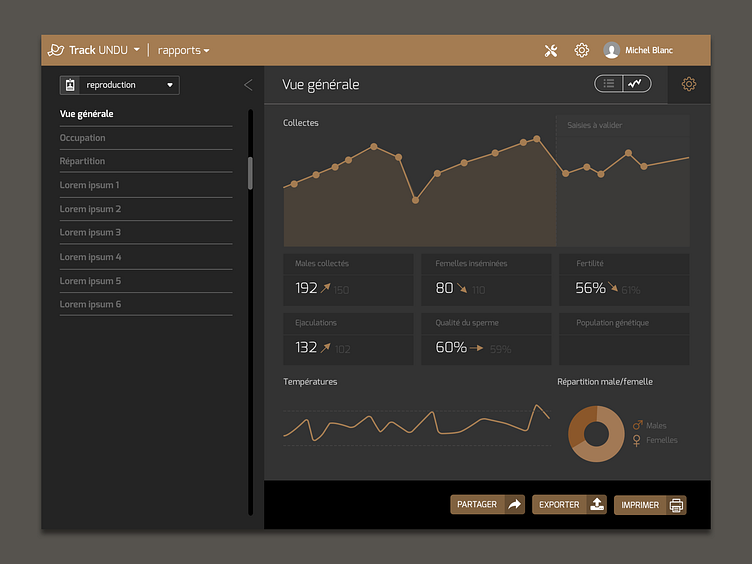This screenshot has height=564, width=752.
Task: Click the collapse sidebar arrow
Action: (x=248, y=85)
